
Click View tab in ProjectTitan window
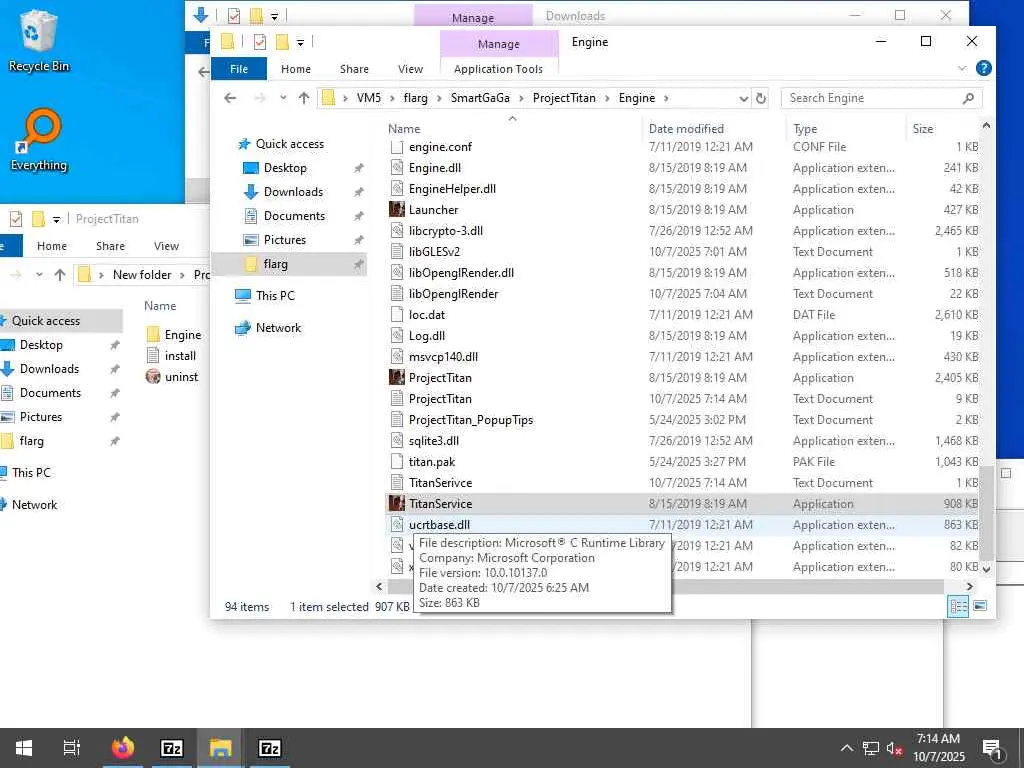167,246
